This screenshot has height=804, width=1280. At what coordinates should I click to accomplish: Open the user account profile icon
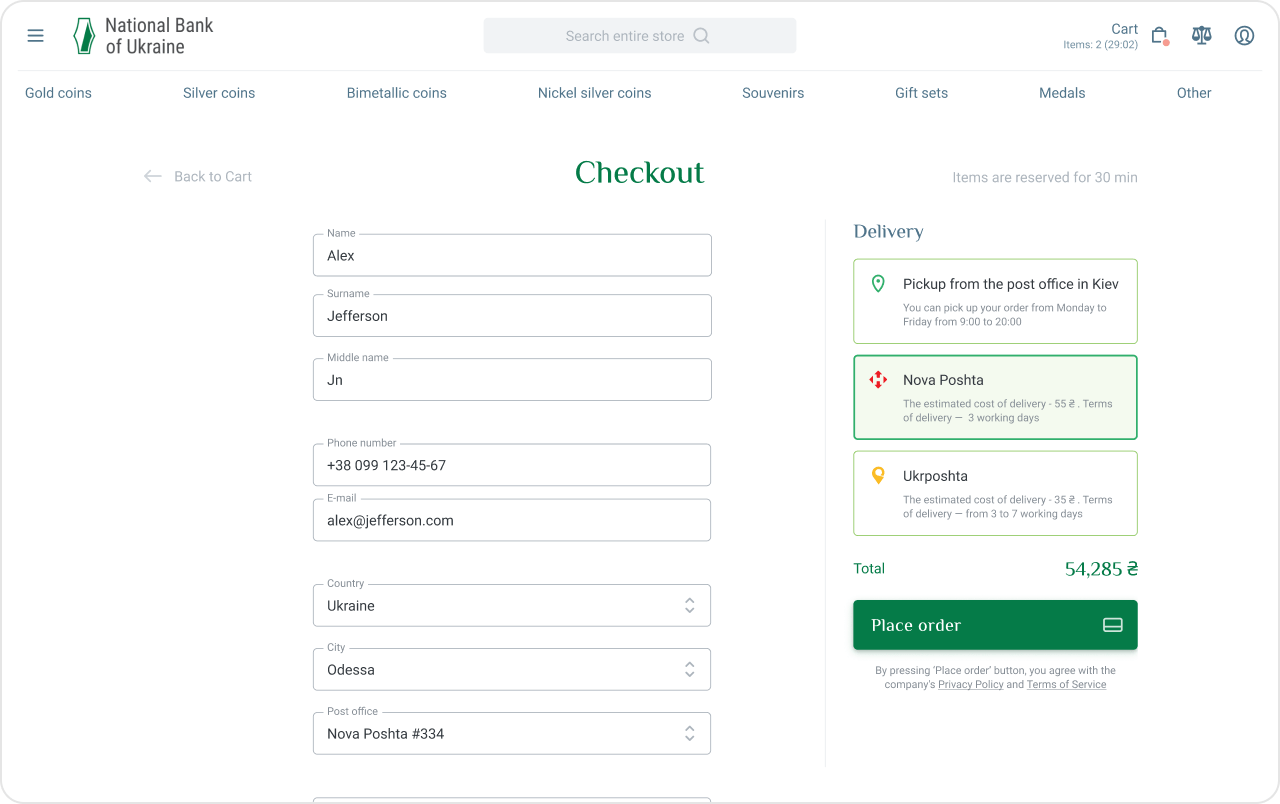1244,36
